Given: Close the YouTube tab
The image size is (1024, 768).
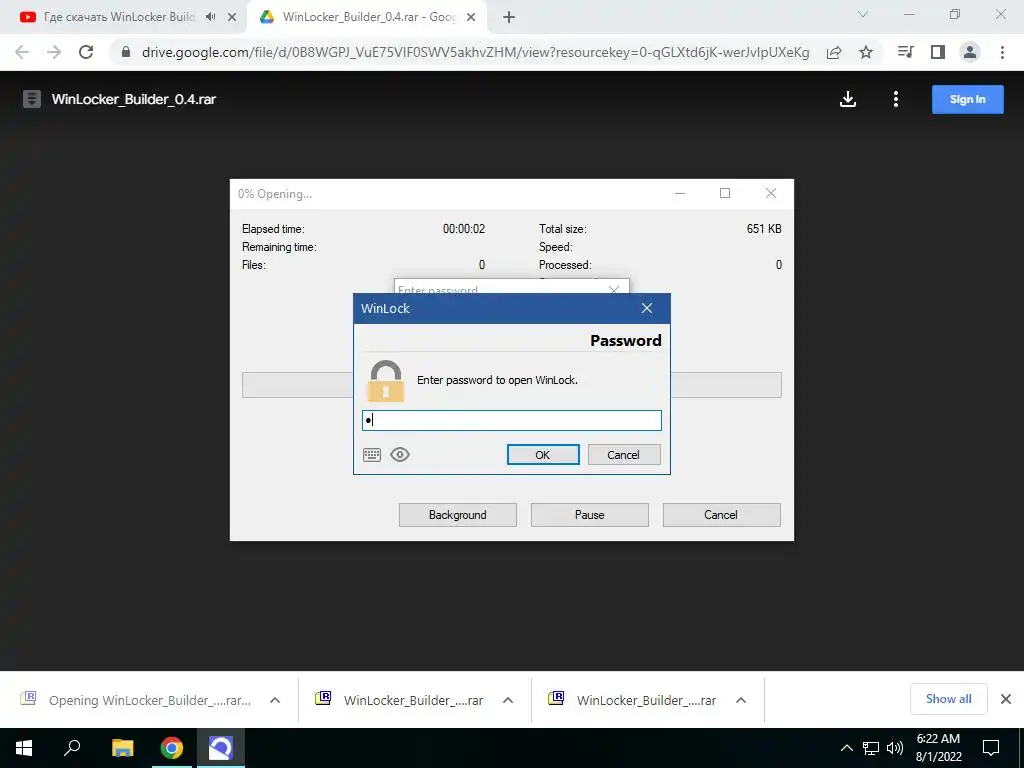Looking at the screenshot, I should (231, 17).
